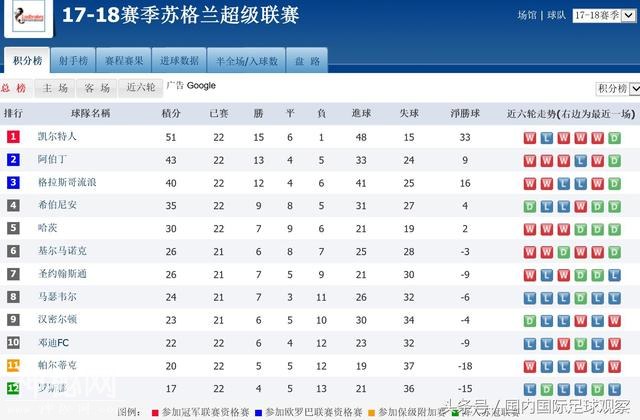Click rank 12 green badge icon
This screenshot has height=420, width=640.
pyautogui.click(x=13, y=389)
